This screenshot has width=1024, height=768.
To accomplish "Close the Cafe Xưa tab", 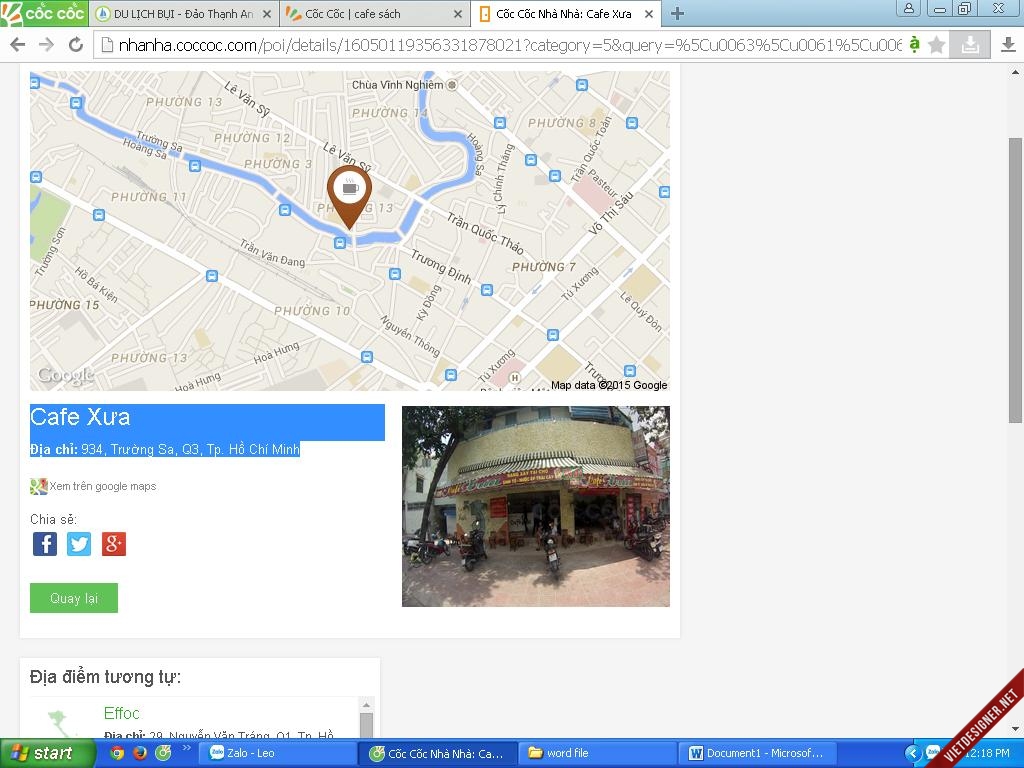I will point(648,14).
